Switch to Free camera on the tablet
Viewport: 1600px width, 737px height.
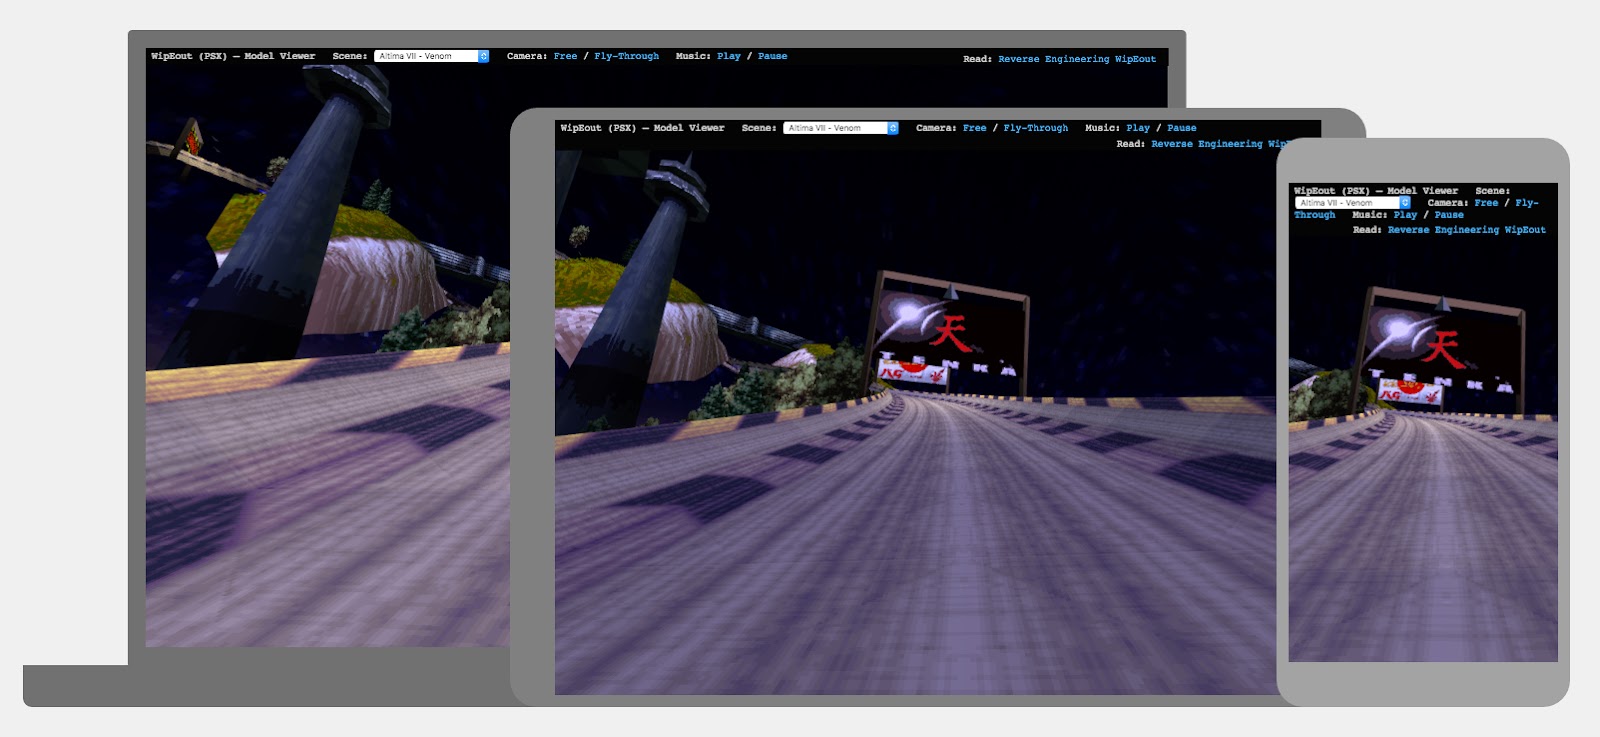975,128
